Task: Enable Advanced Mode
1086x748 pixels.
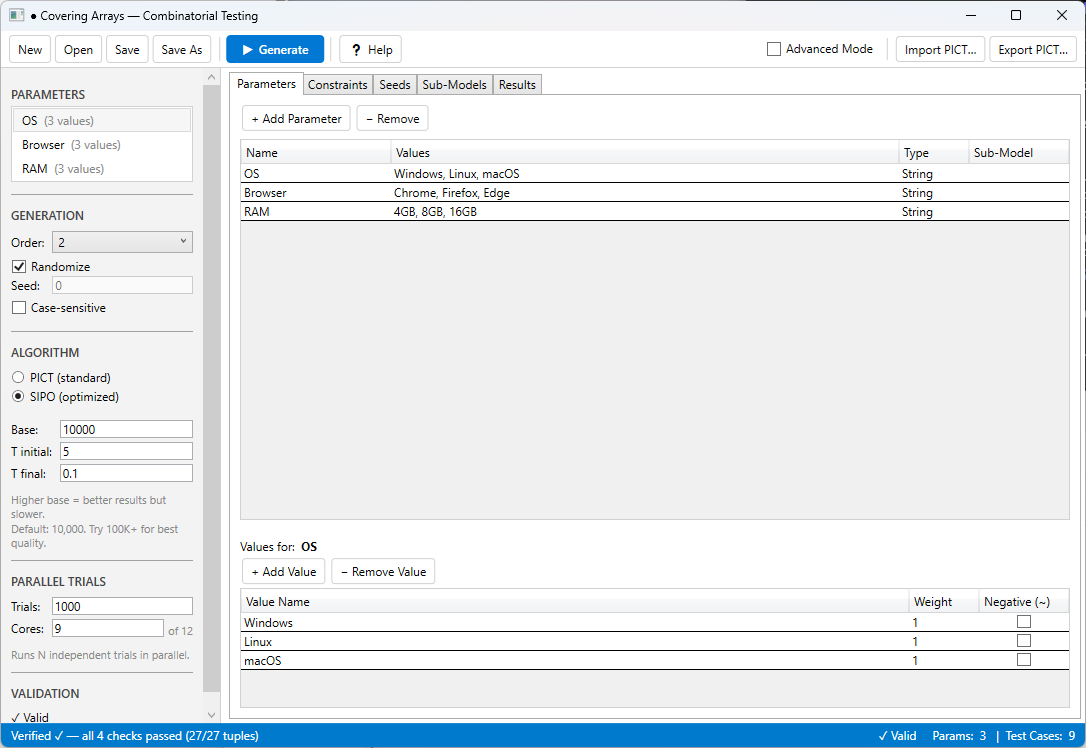Action: pos(773,48)
